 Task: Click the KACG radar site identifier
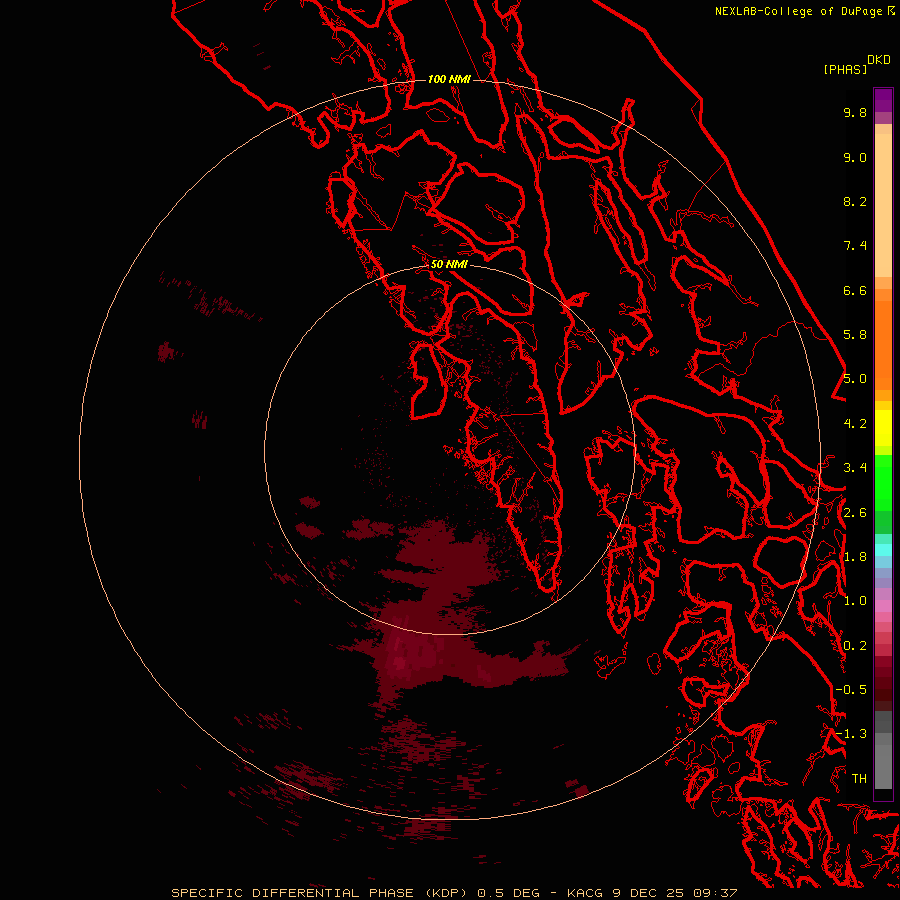point(585,893)
